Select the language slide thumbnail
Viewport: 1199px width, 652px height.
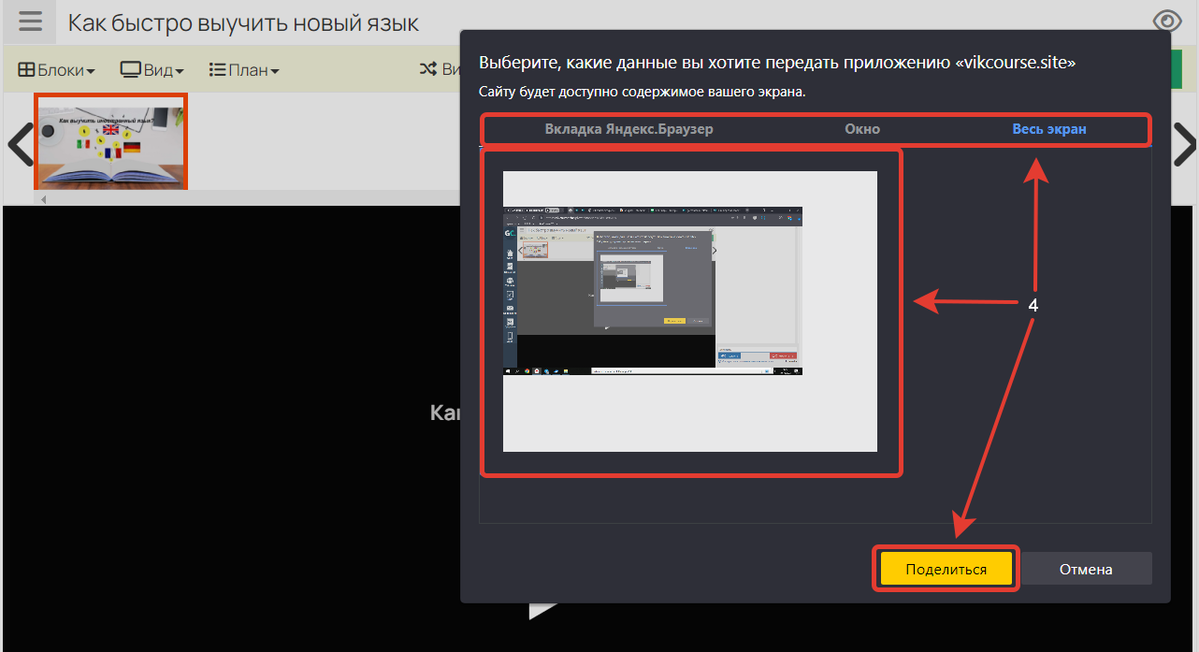(x=111, y=141)
